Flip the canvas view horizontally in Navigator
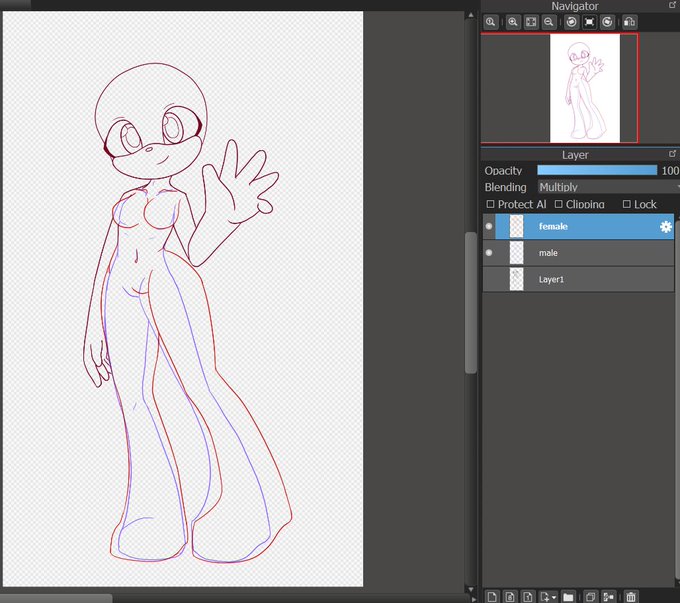 pyautogui.click(x=630, y=22)
